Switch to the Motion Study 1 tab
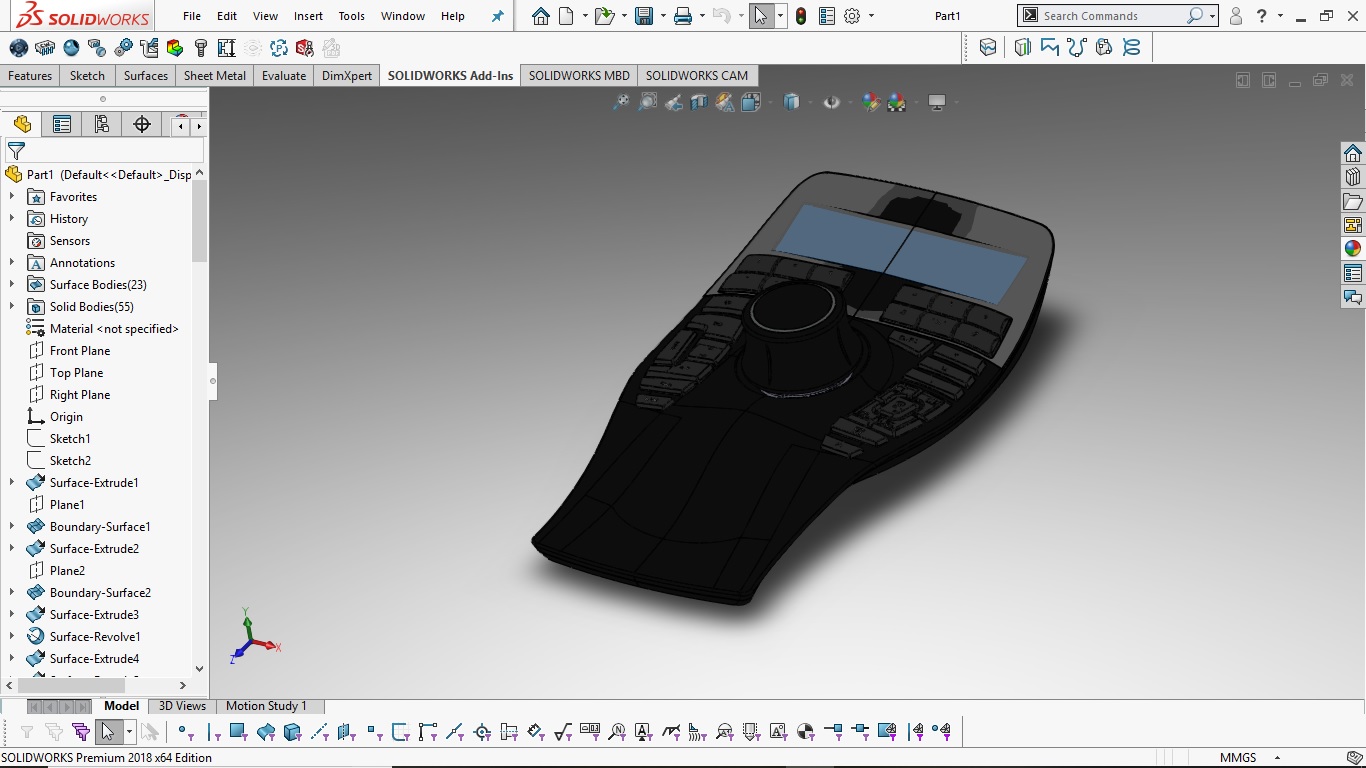 point(266,706)
